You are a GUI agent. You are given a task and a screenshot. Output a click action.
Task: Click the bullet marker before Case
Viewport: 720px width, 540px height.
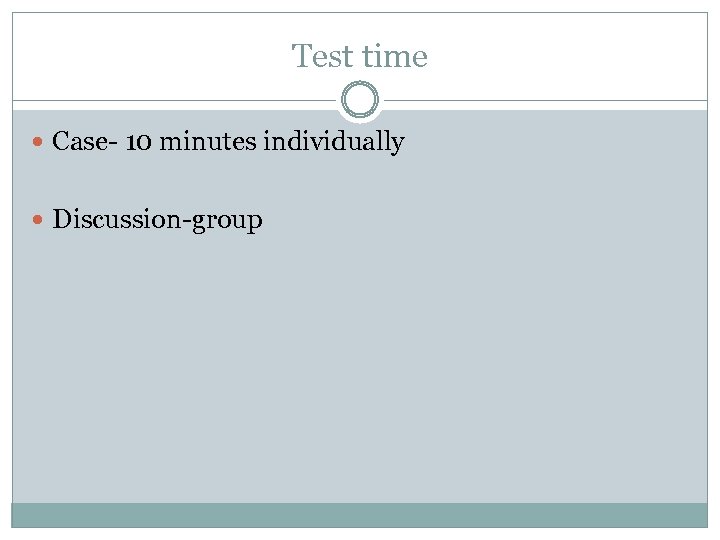click(x=38, y=143)
